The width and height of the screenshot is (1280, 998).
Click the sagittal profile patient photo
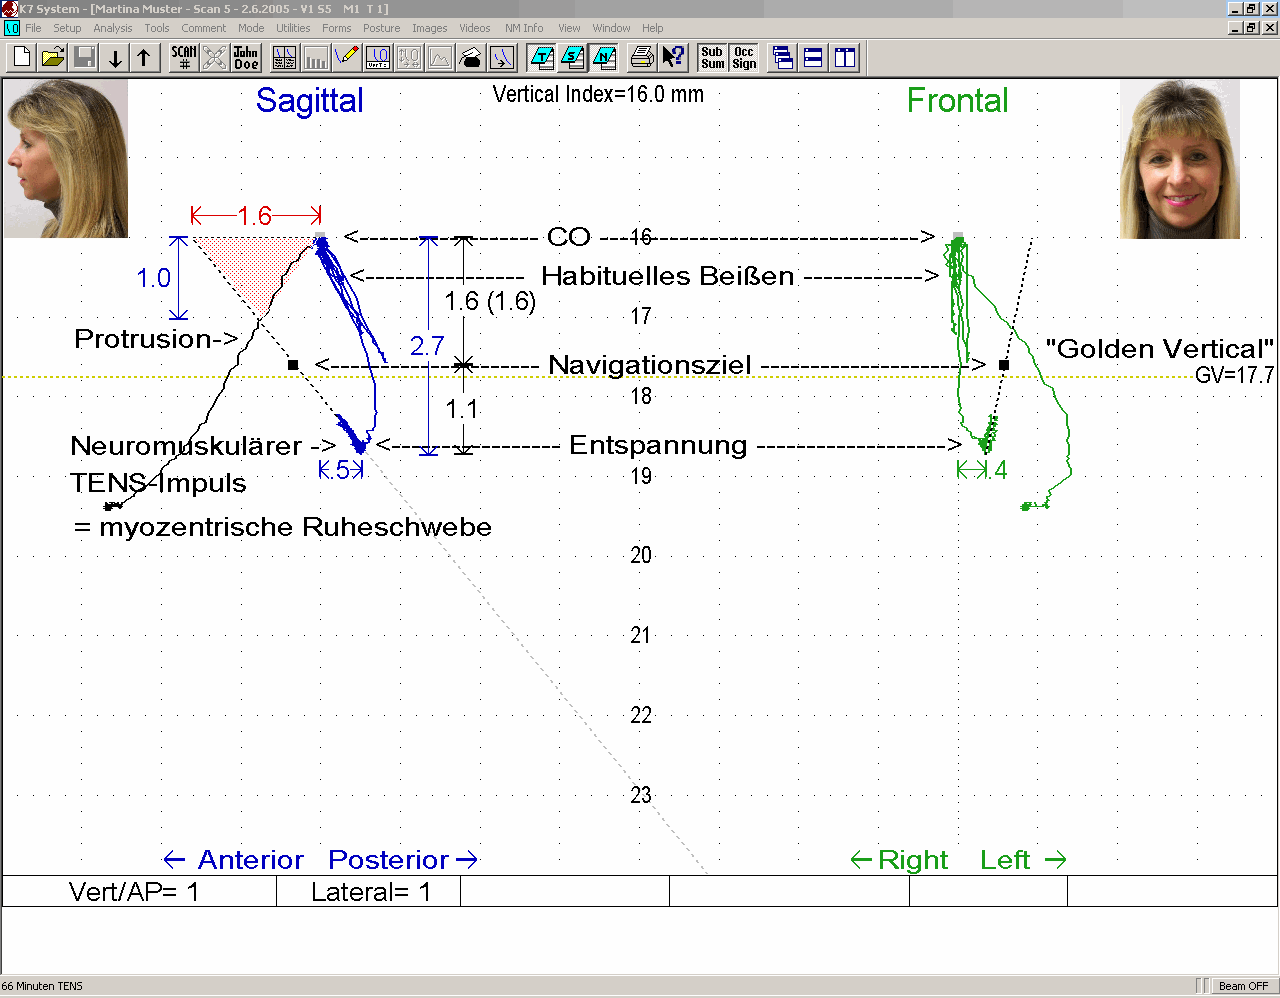pos(67,158)
